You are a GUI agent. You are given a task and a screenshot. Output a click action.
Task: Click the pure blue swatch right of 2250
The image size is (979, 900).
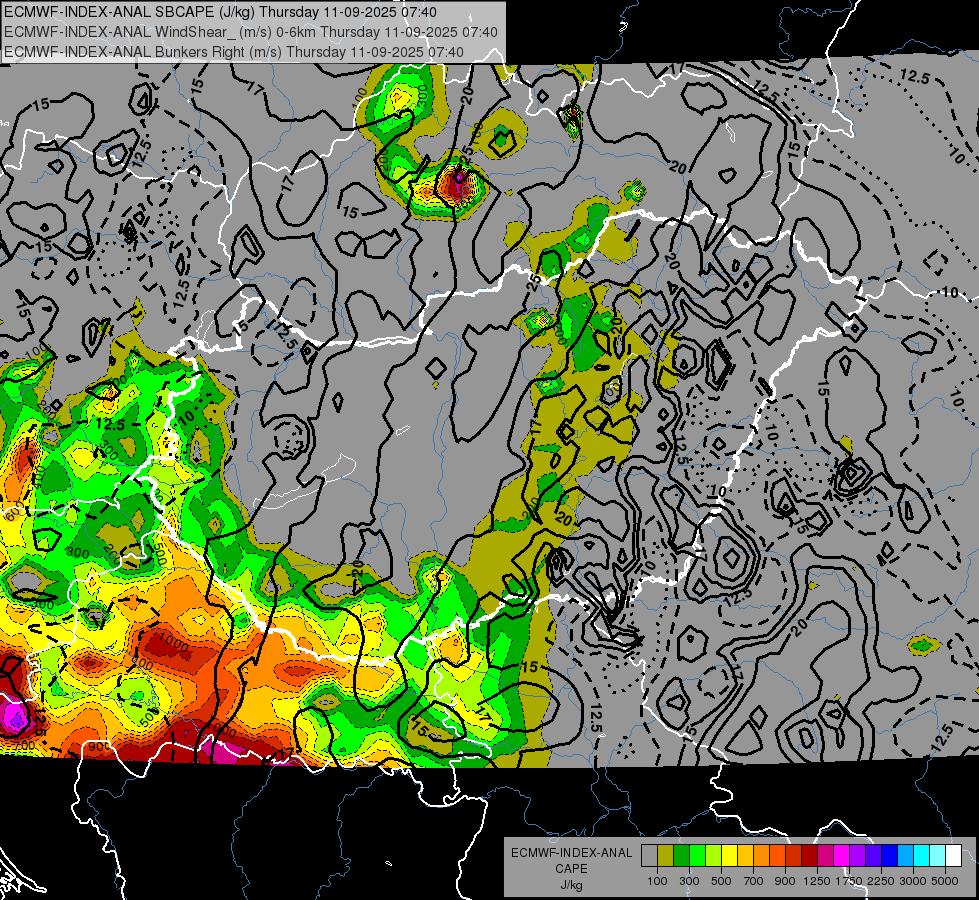click(x=890, y=856)
